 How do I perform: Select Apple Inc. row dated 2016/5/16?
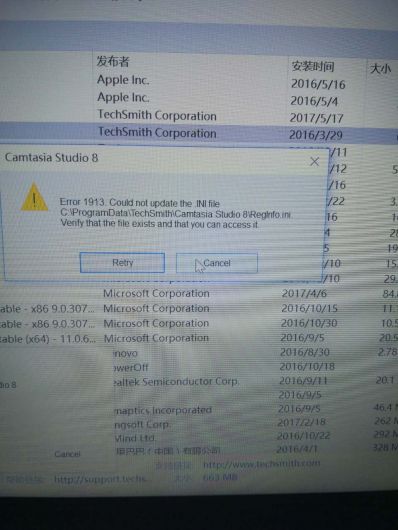click(199, 81)
